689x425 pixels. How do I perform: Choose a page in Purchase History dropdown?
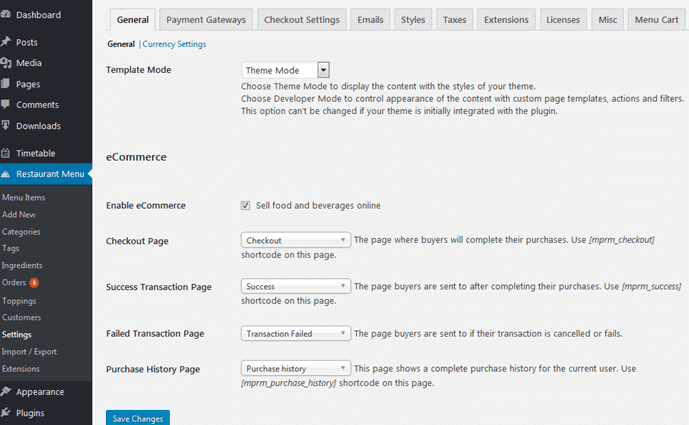pyautogui.click(x=296, y=369)
